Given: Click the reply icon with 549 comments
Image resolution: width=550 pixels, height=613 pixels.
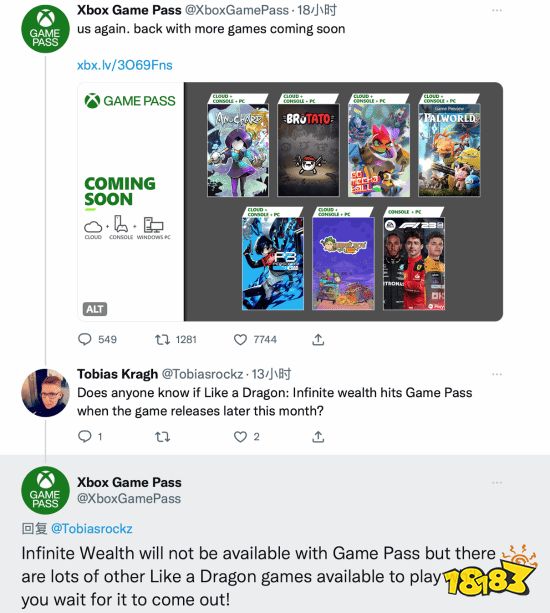Looking at the screenshot, I should tap(85, 339).
